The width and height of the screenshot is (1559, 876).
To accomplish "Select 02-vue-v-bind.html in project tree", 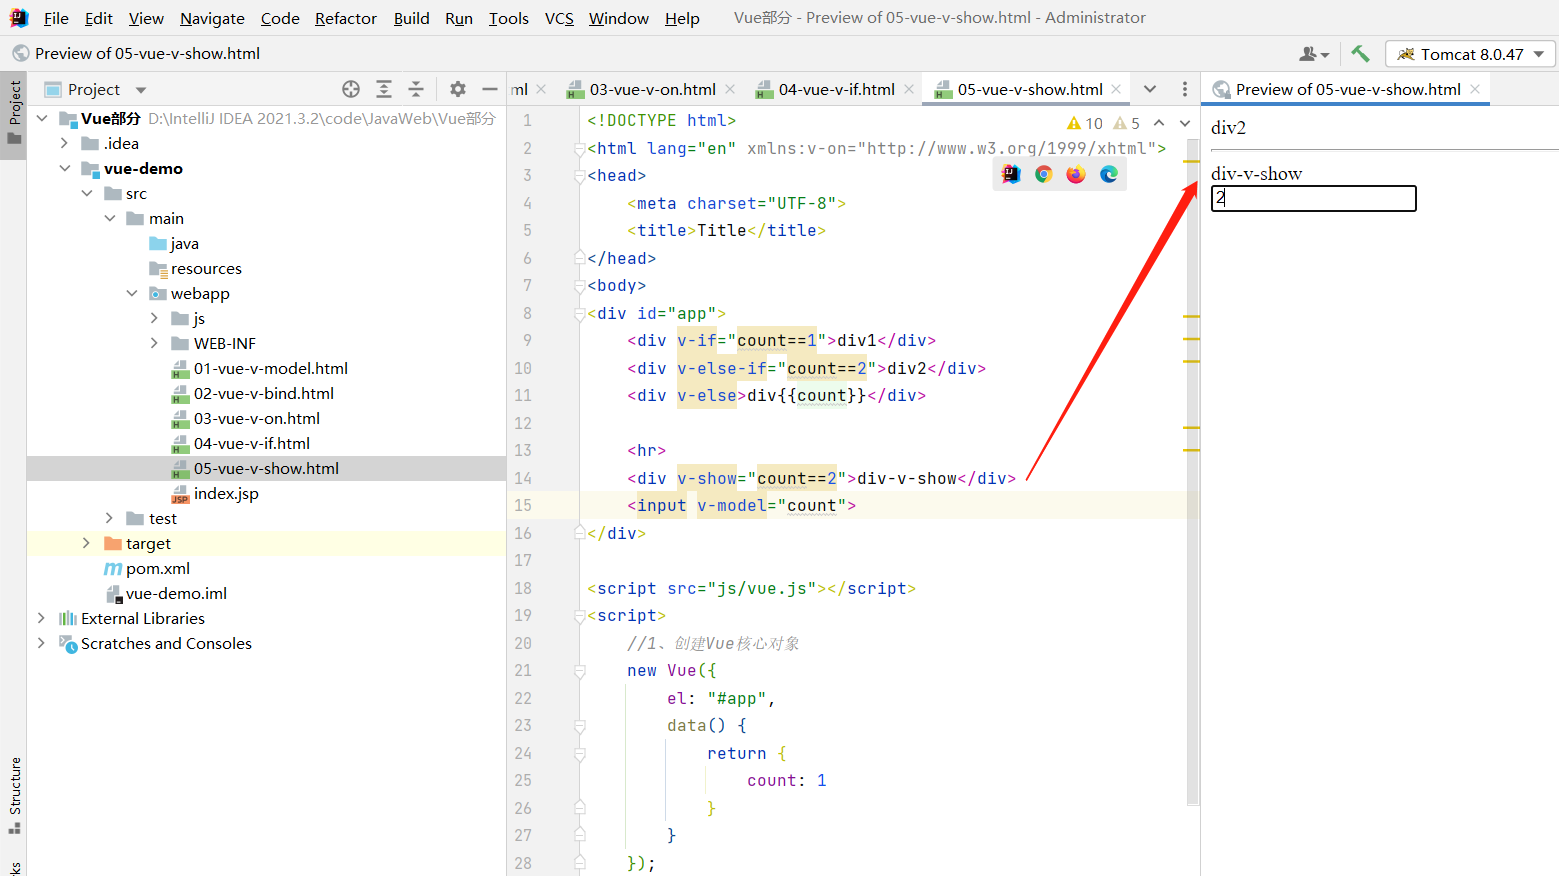I will [264, 393].
